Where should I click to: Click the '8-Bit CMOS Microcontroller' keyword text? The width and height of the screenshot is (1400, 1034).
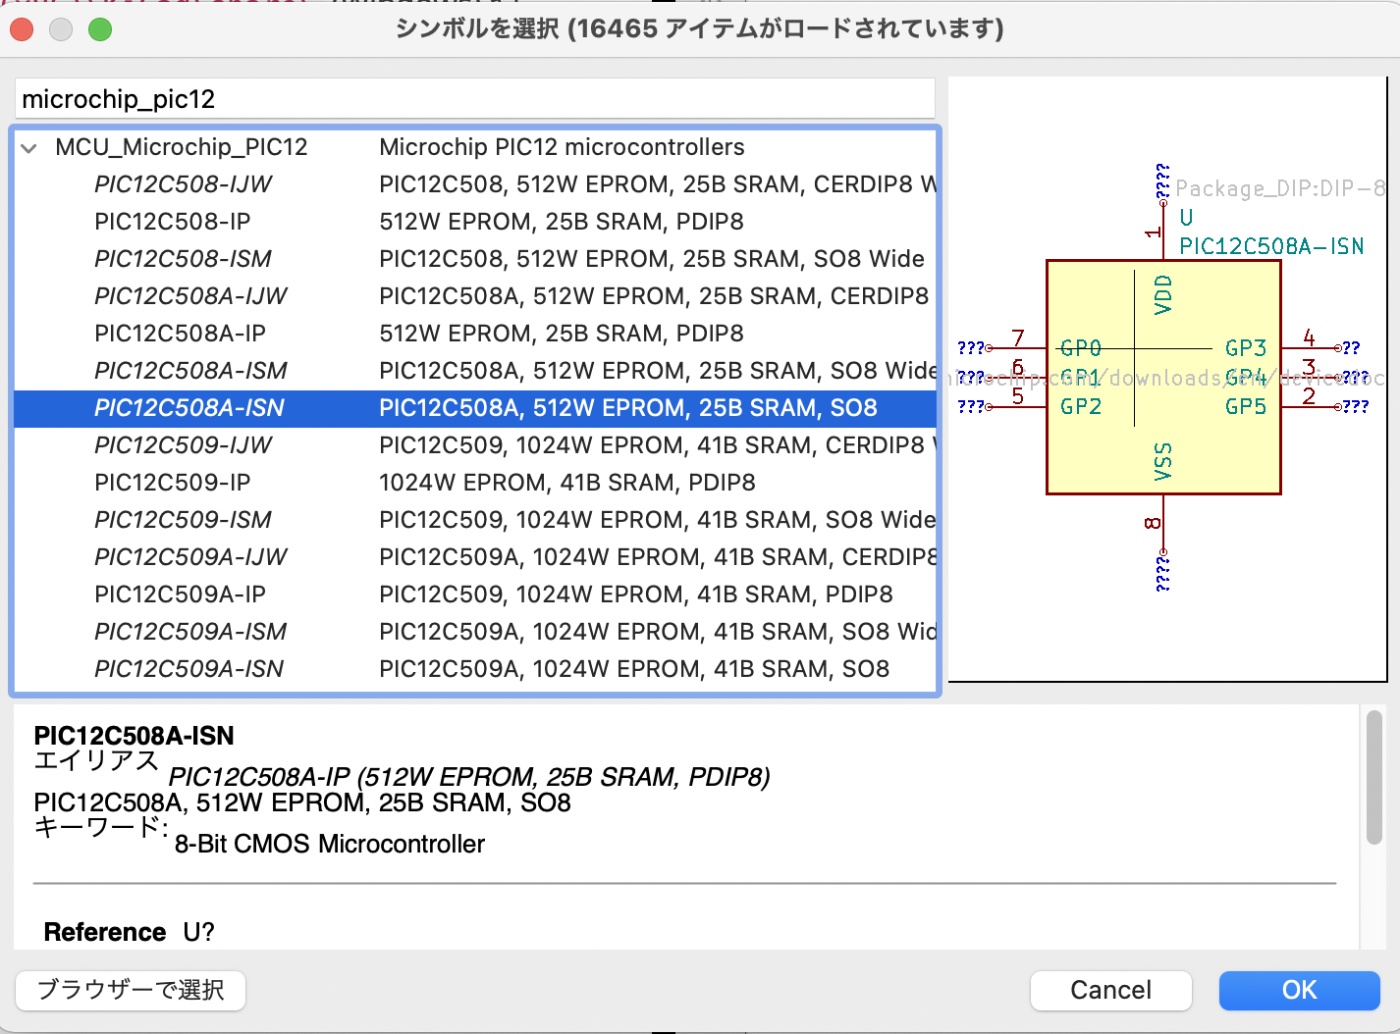(330, 844)
